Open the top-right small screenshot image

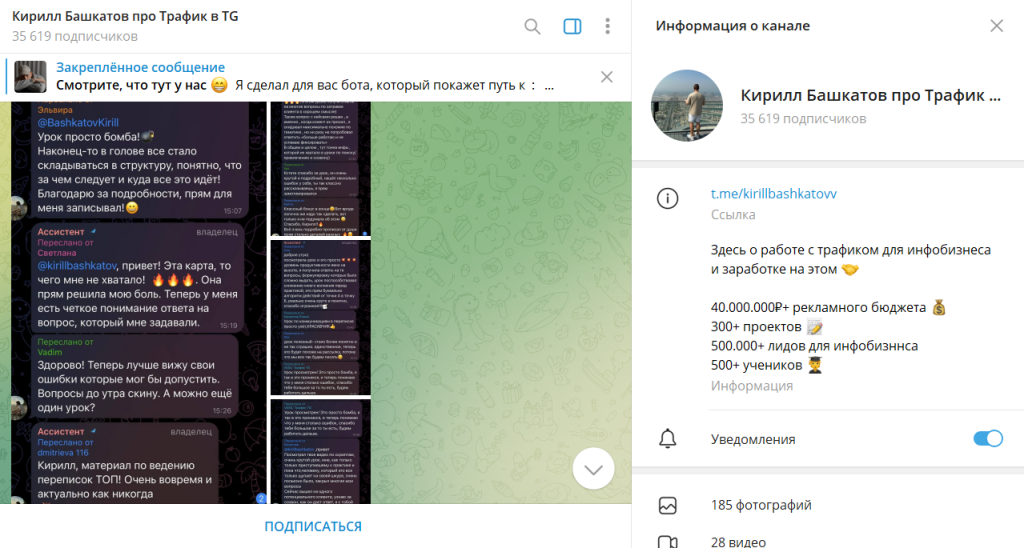[x=321, y=169]
